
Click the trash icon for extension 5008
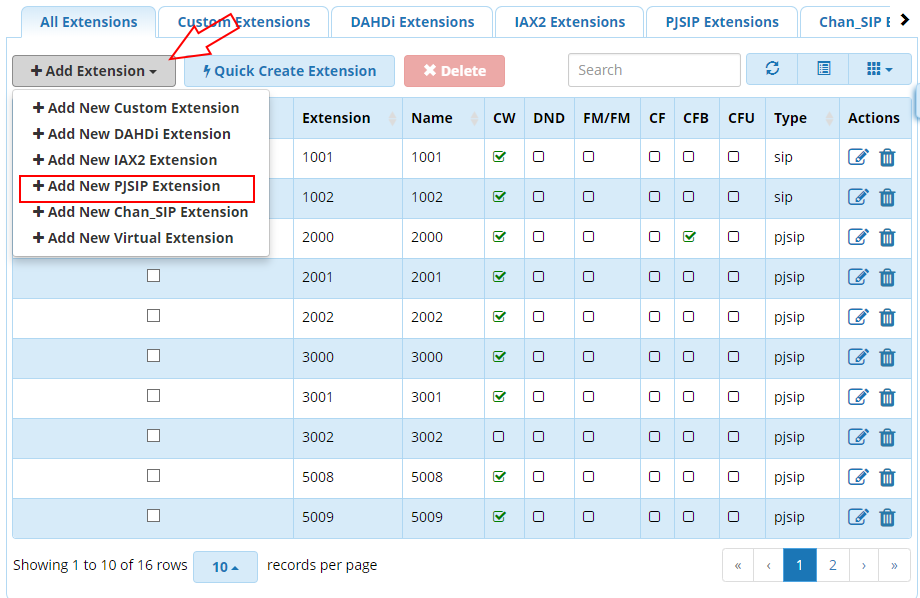coord(887,477)
